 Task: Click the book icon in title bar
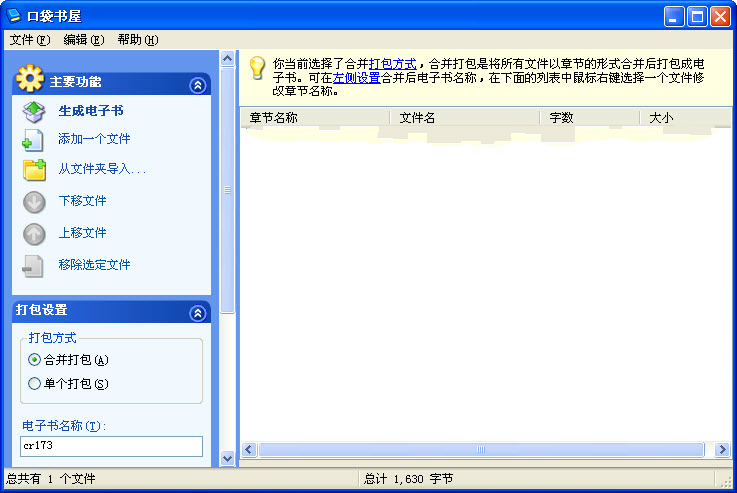point(14,16)
